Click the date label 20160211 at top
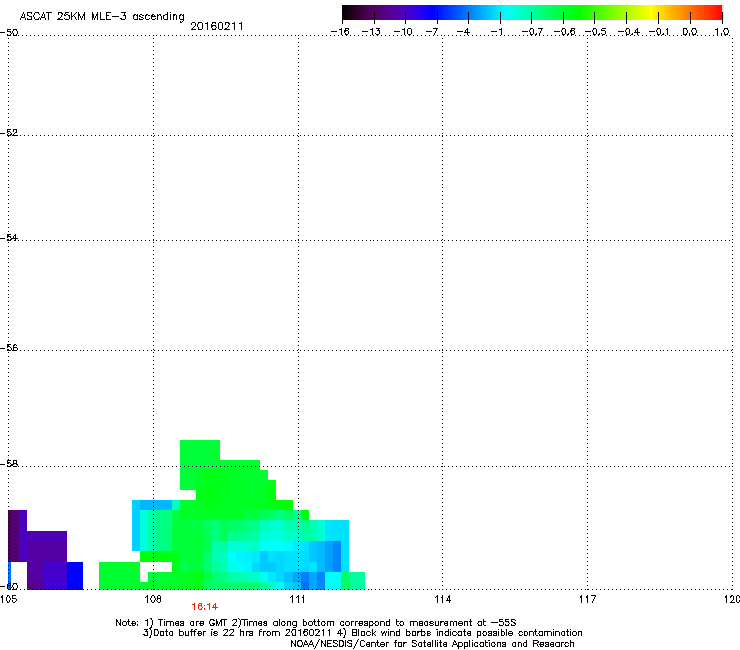740x650 pixels. [x=217, y=26]
